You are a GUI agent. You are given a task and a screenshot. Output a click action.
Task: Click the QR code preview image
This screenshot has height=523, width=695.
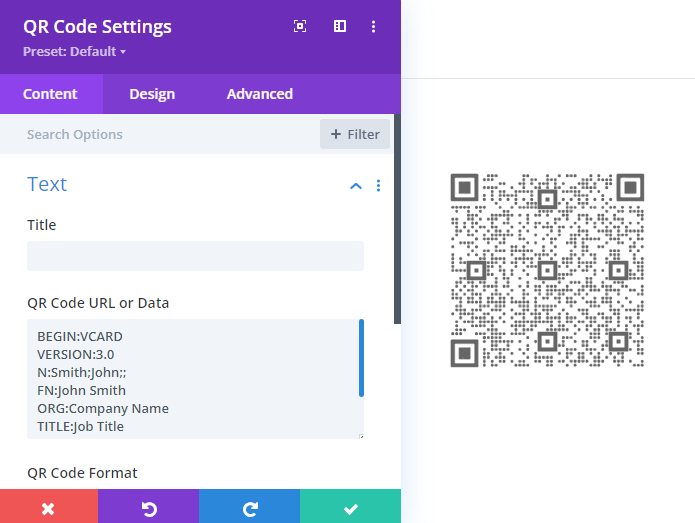[x=547, y=270]
